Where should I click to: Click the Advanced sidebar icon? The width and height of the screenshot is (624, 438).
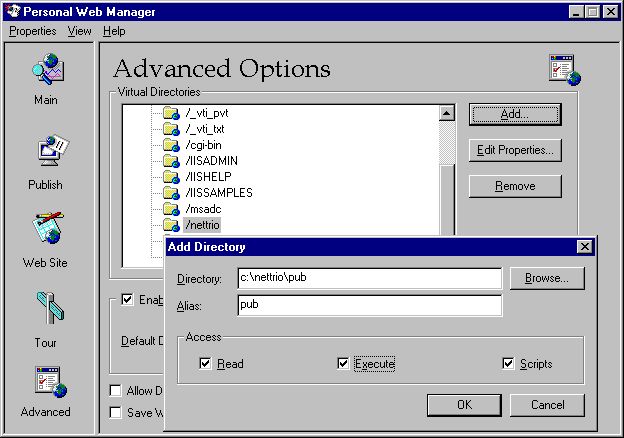pos(46,384)
